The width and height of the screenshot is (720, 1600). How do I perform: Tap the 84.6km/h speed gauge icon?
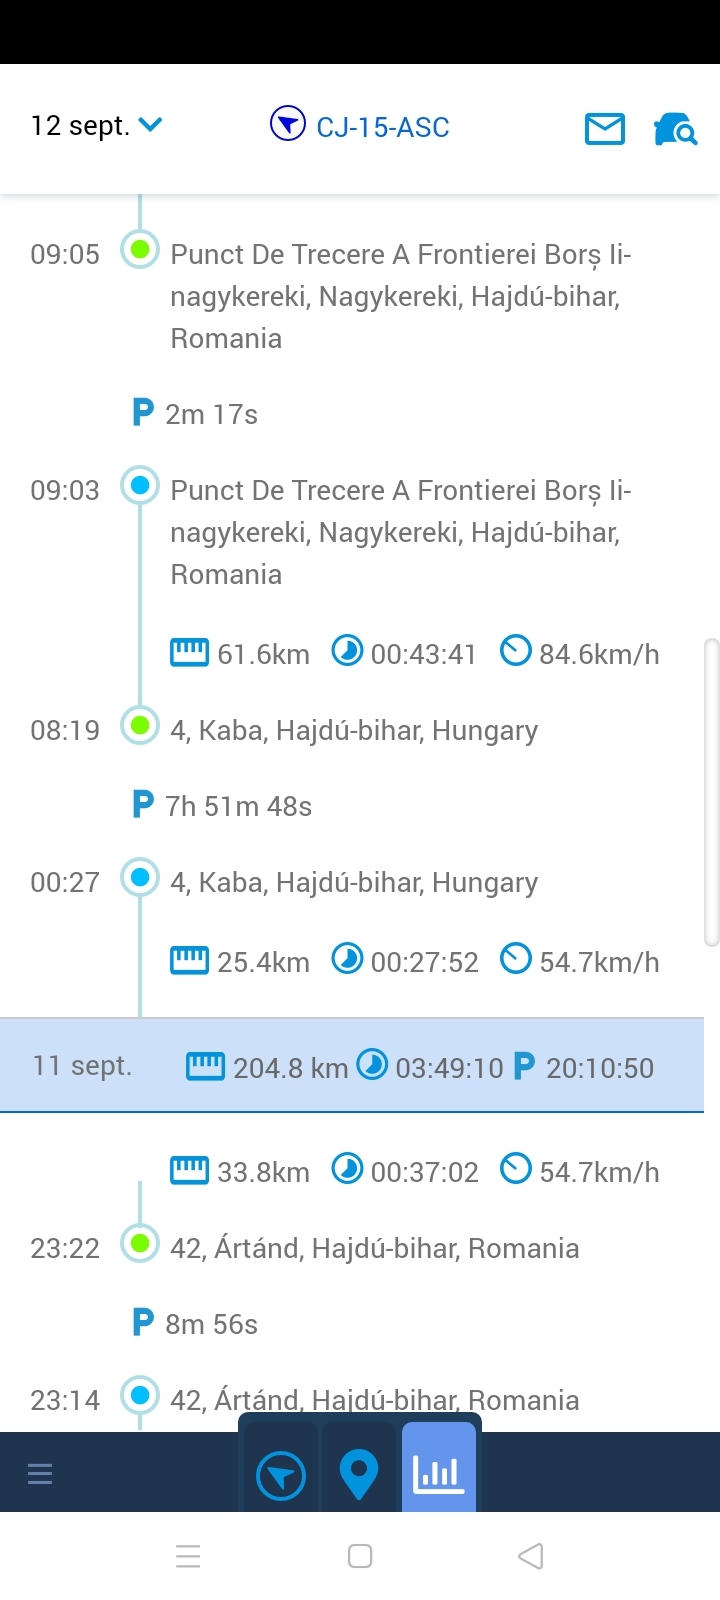(x=515, y=651)
